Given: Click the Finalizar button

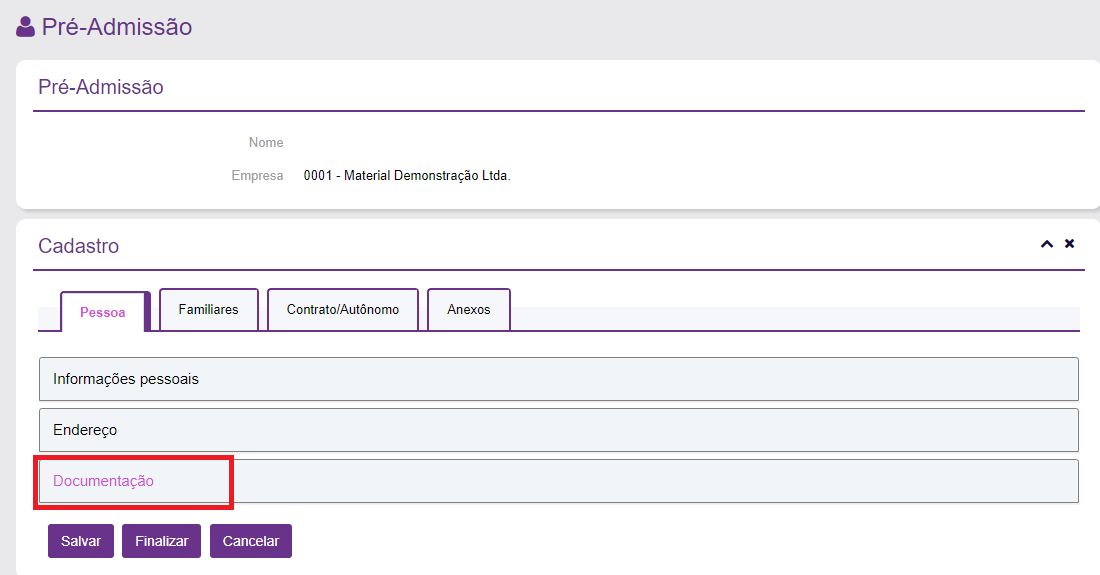Looking at the screenshot, I should (162, 541).
